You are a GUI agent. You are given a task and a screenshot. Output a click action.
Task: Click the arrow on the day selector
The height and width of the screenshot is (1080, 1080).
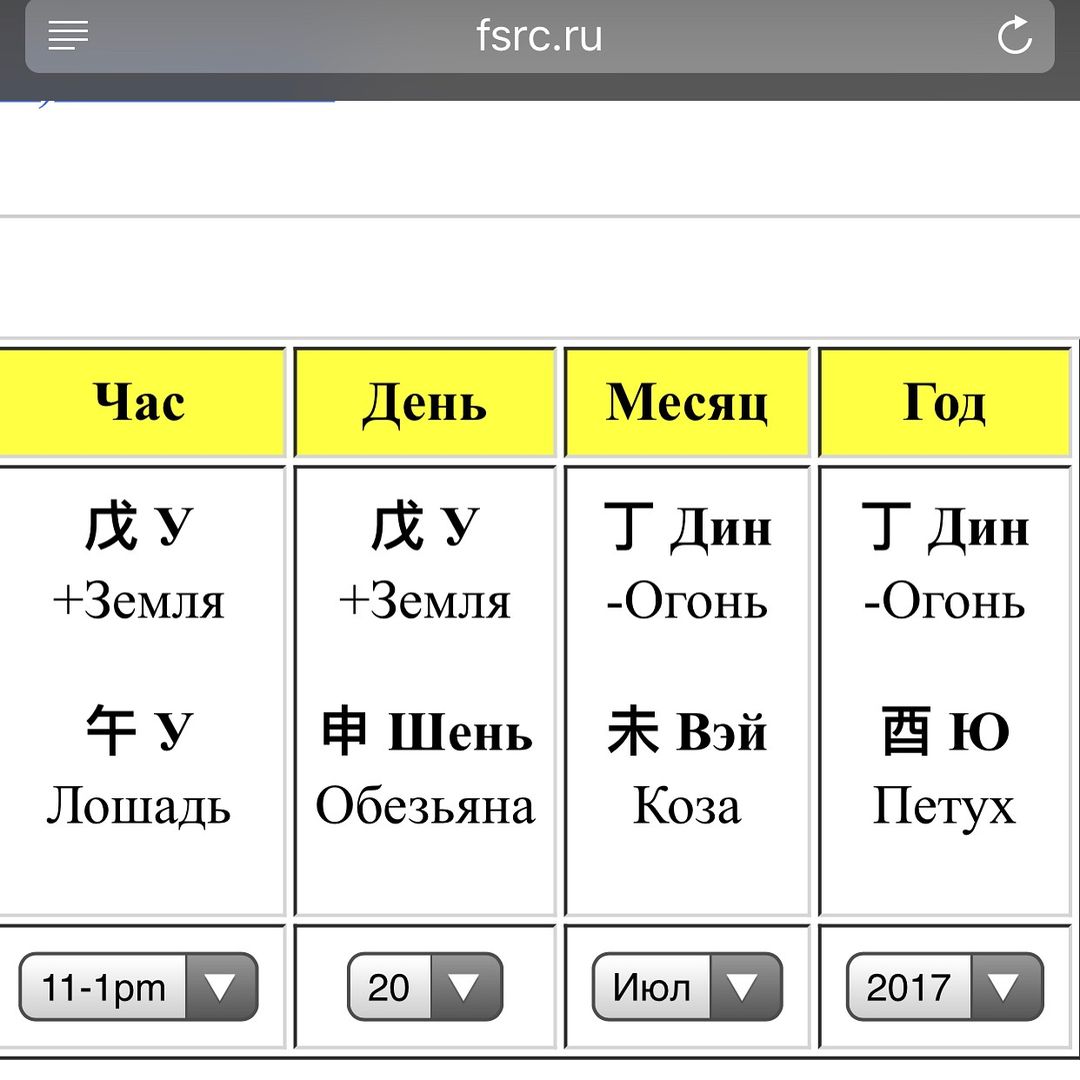click(x=466, y=987)
